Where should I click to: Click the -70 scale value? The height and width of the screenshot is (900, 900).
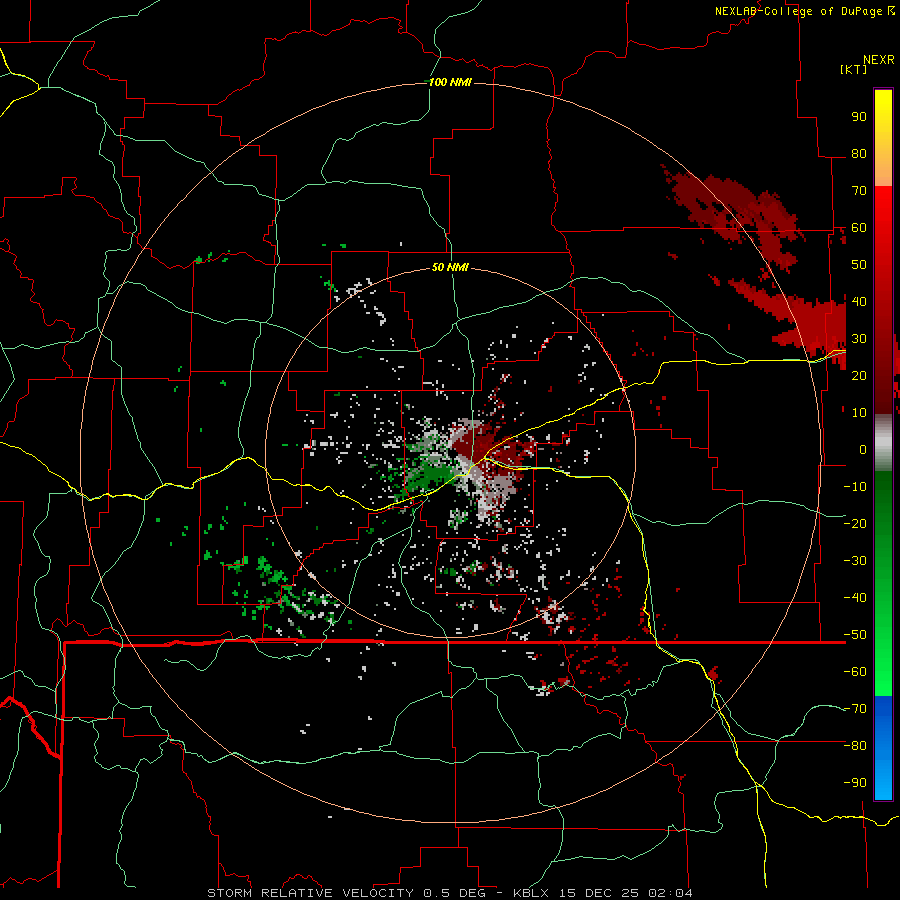(x=855, y=709)
